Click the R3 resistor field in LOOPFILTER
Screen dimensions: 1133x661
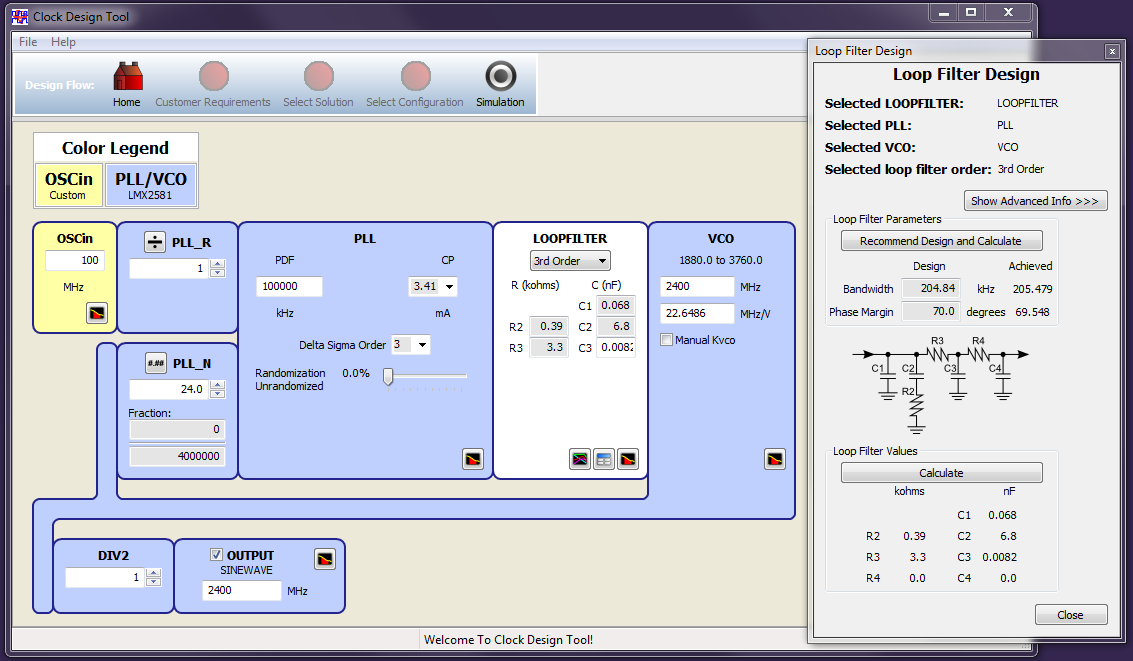coord(548,347)
